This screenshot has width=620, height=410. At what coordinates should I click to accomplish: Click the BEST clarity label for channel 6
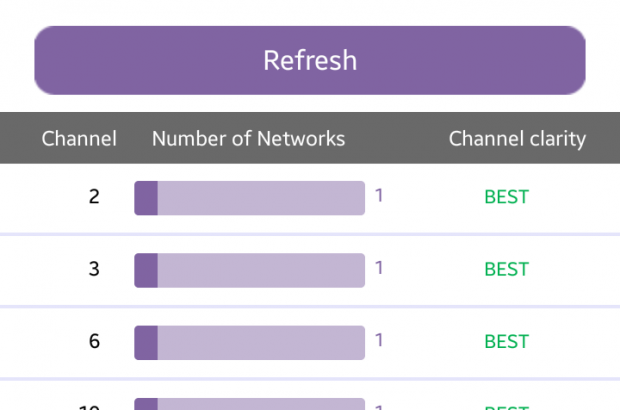[506, 341]
